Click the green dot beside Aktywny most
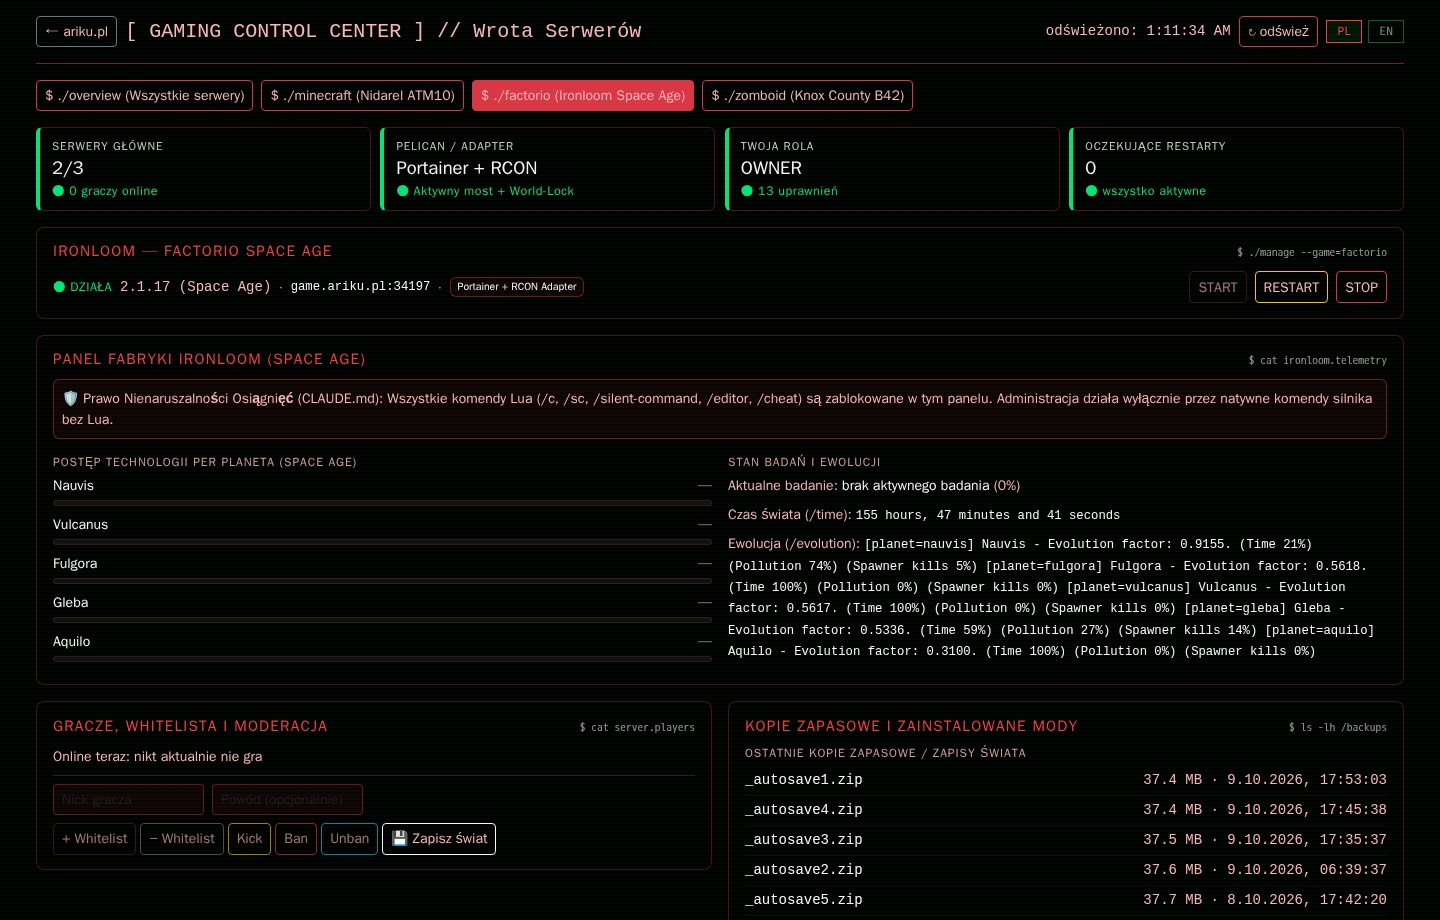Image resolution: width=1440 pixels, height=920 pixels. coord(403,191)
